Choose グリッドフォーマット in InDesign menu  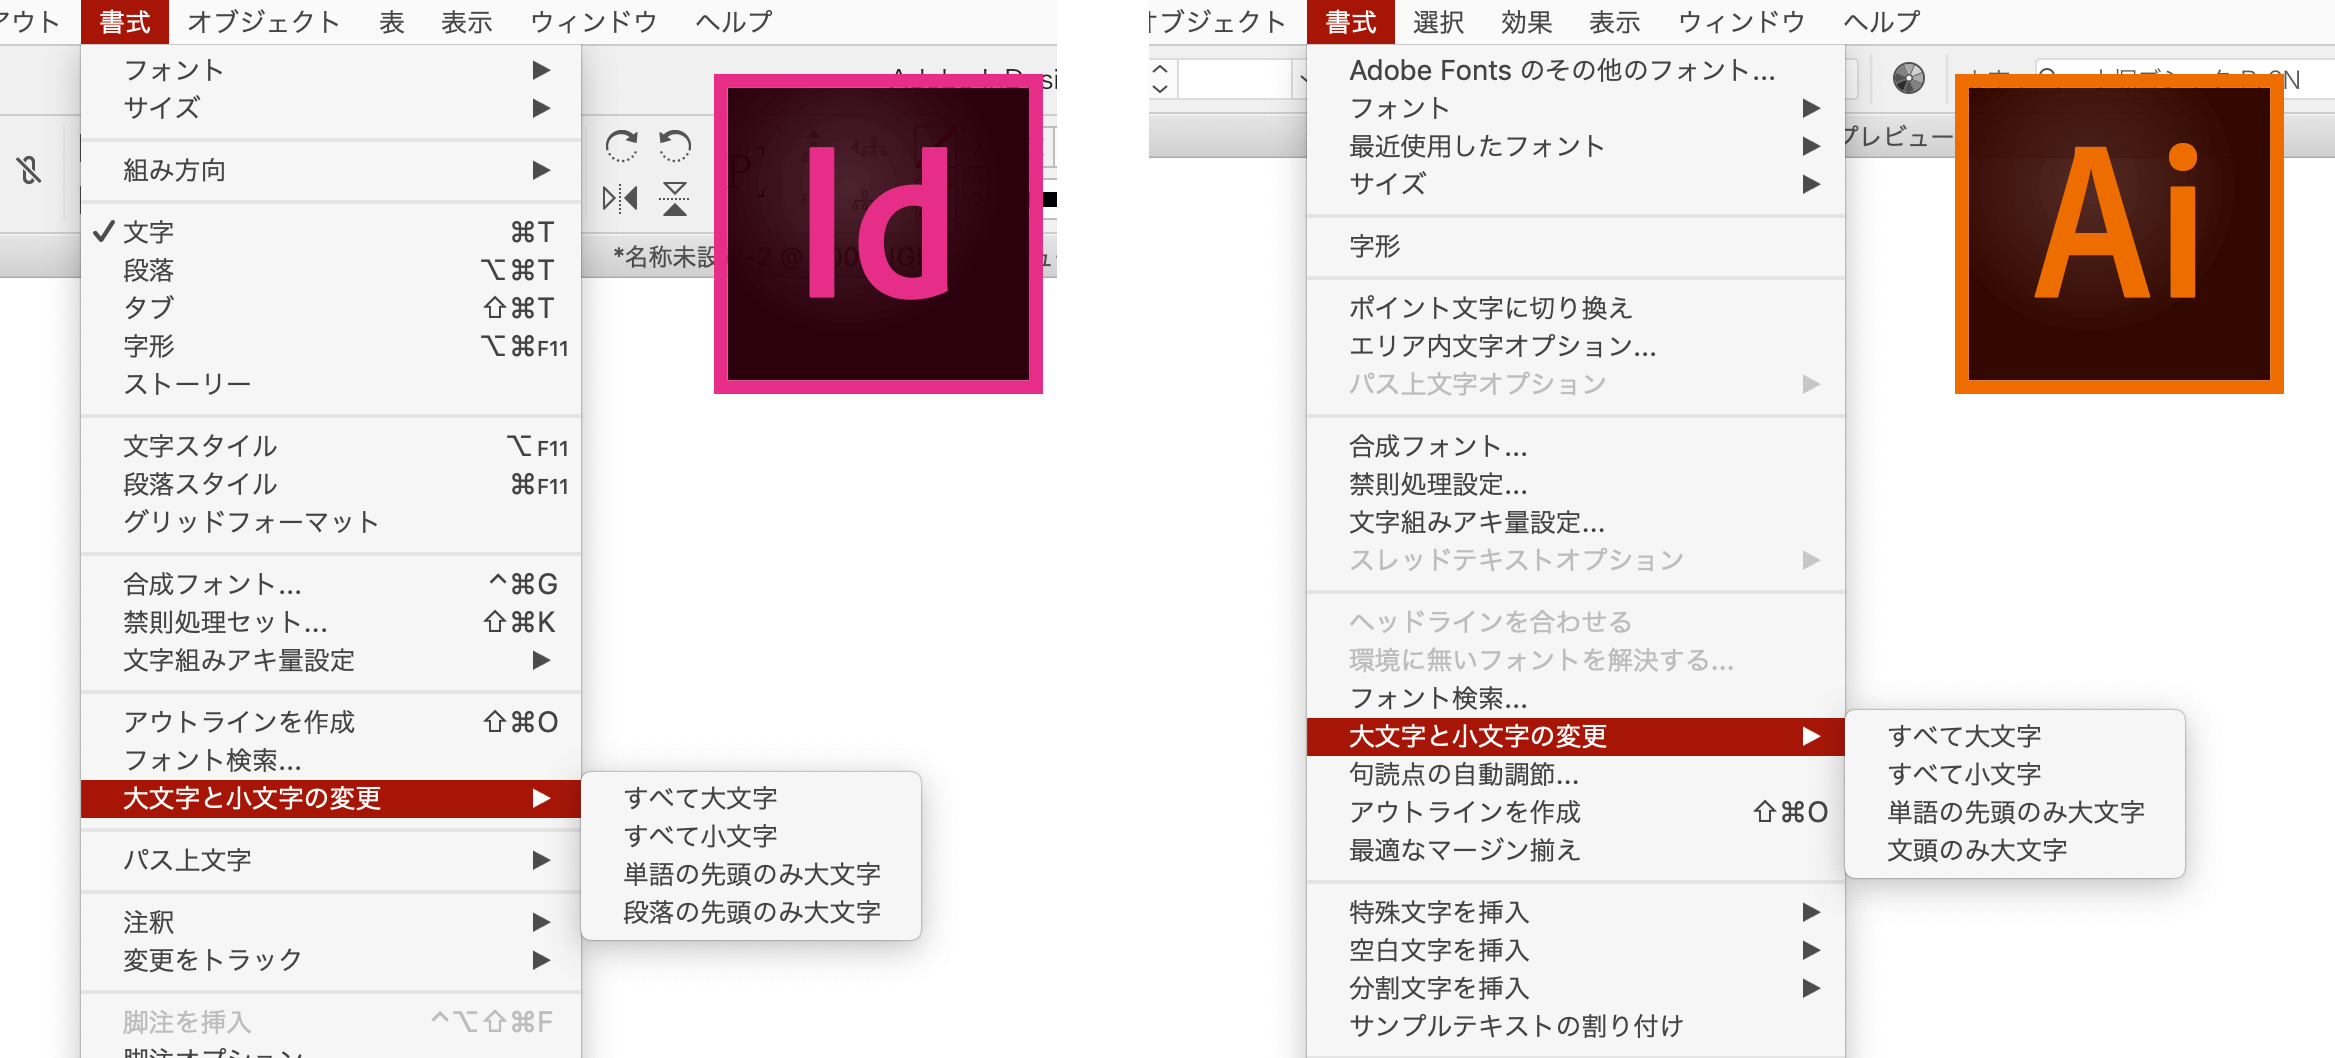(331, 522)
